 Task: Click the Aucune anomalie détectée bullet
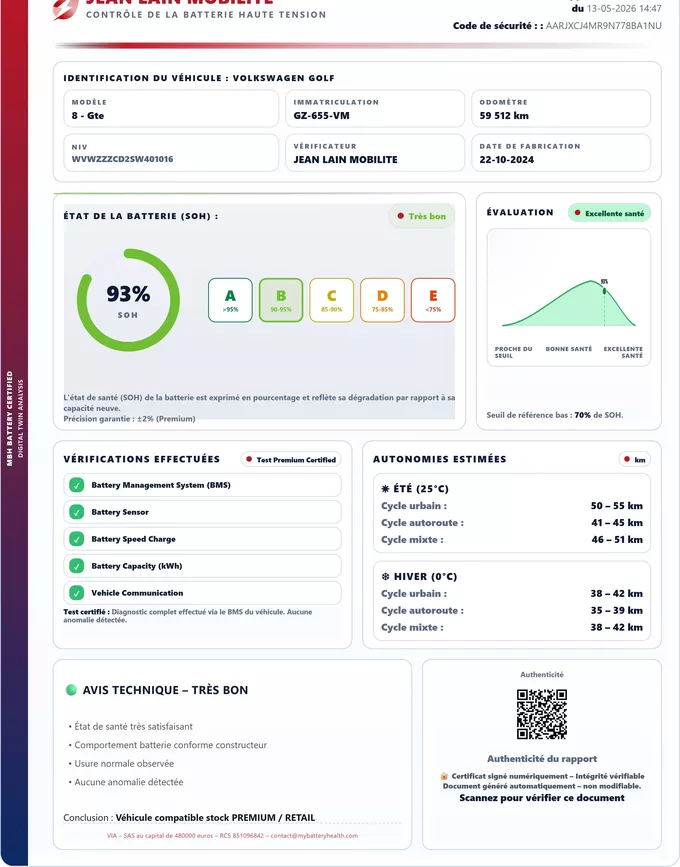click(x=125, y=782)
